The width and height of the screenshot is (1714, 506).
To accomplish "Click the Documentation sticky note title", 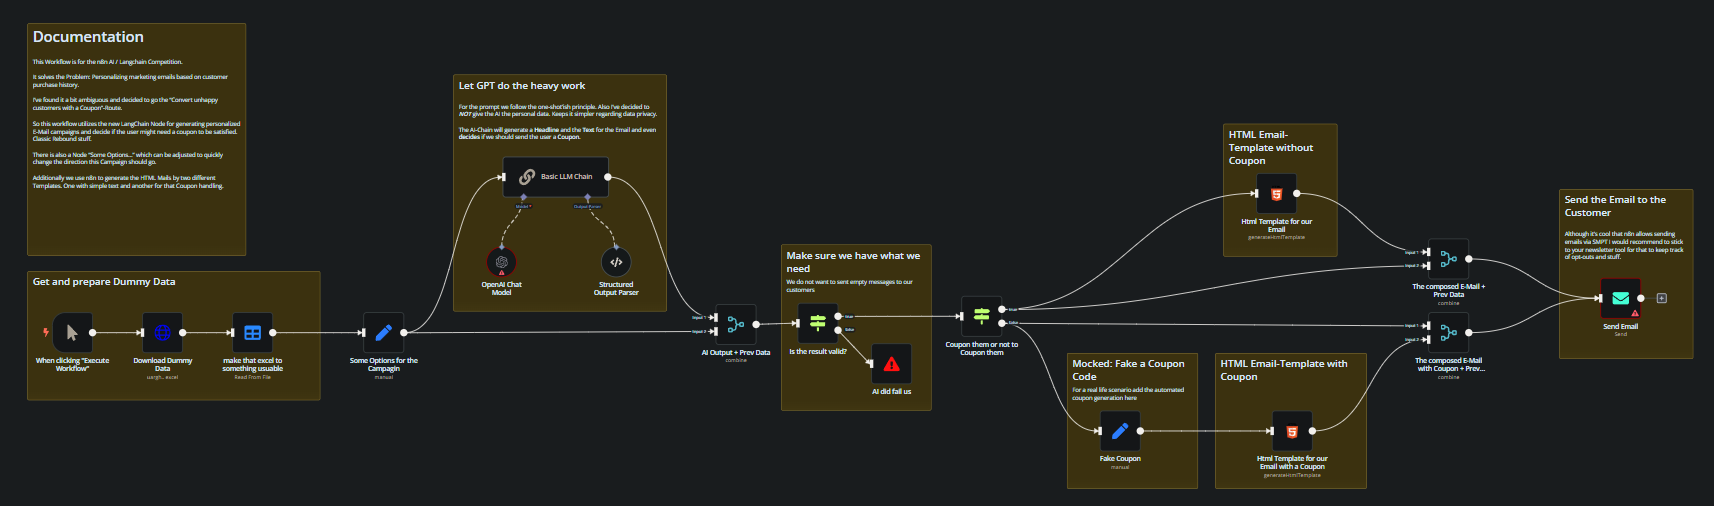I will tap(88, 37).
